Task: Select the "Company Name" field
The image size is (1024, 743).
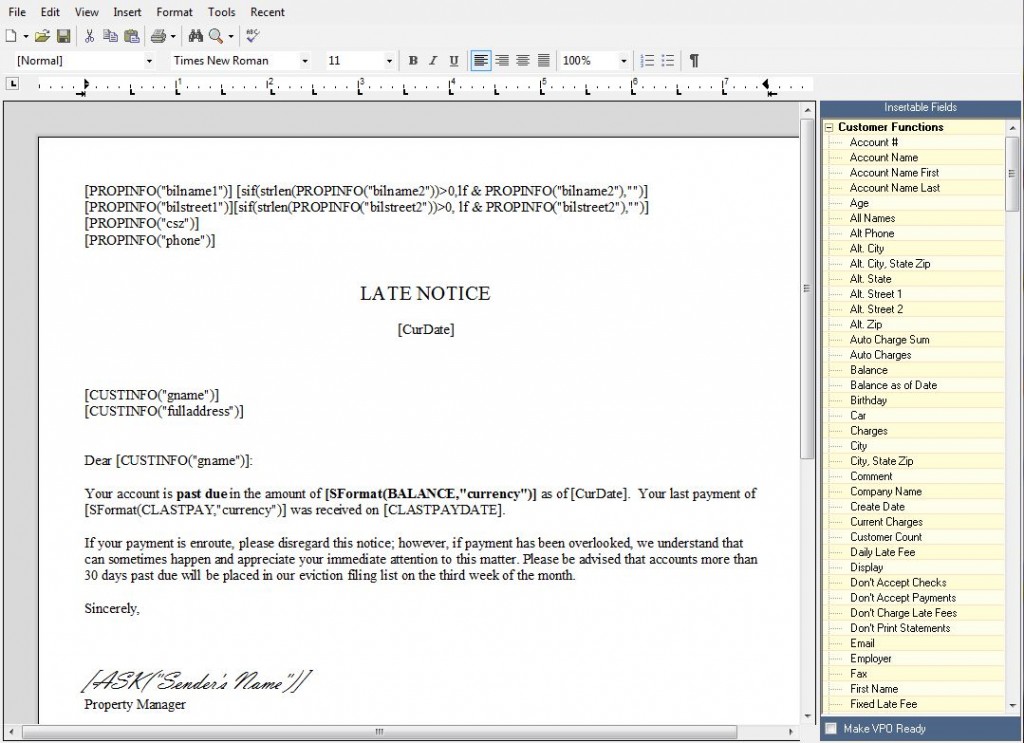Action: [x=886, y=492]
